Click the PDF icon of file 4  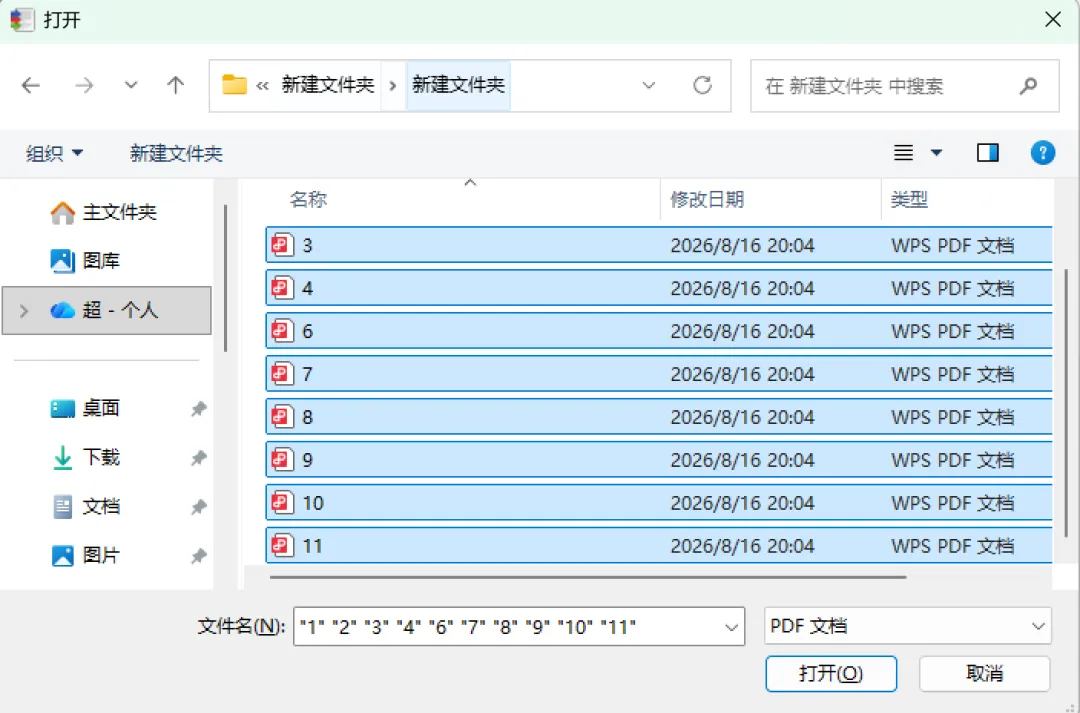point(282,287)
